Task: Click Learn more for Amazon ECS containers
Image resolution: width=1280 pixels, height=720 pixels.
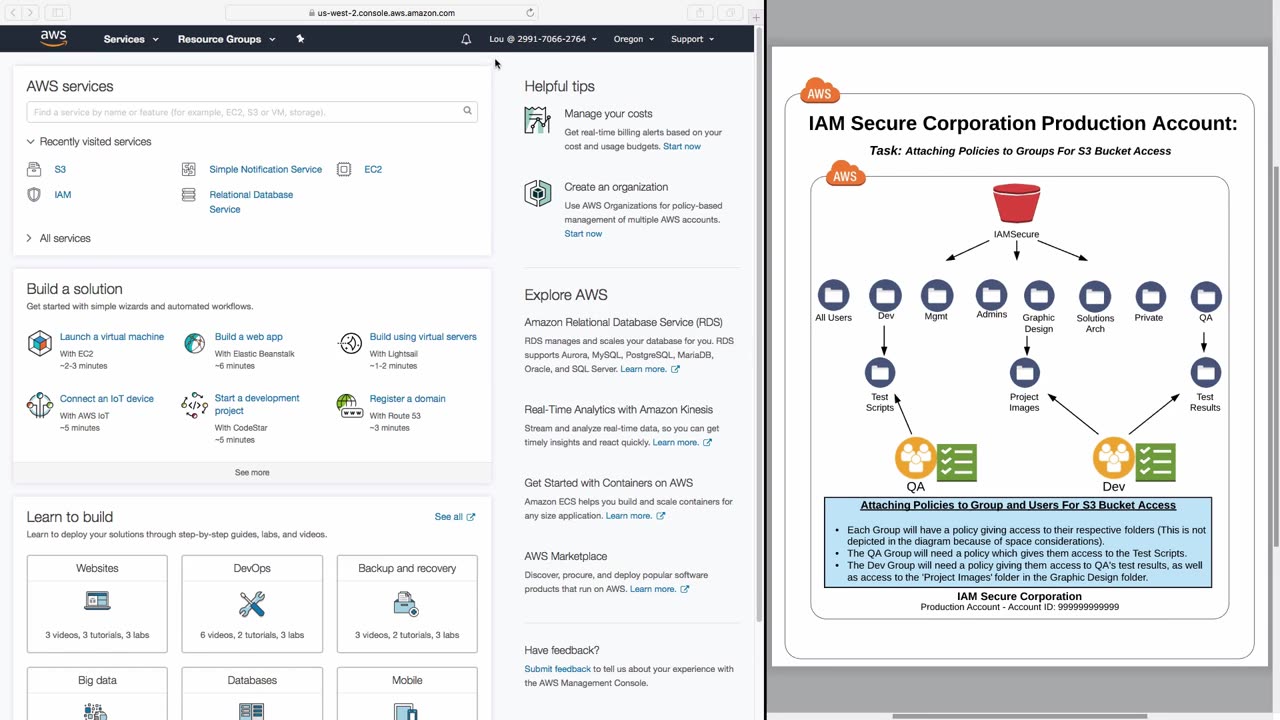Action: [x=635, y=516]
